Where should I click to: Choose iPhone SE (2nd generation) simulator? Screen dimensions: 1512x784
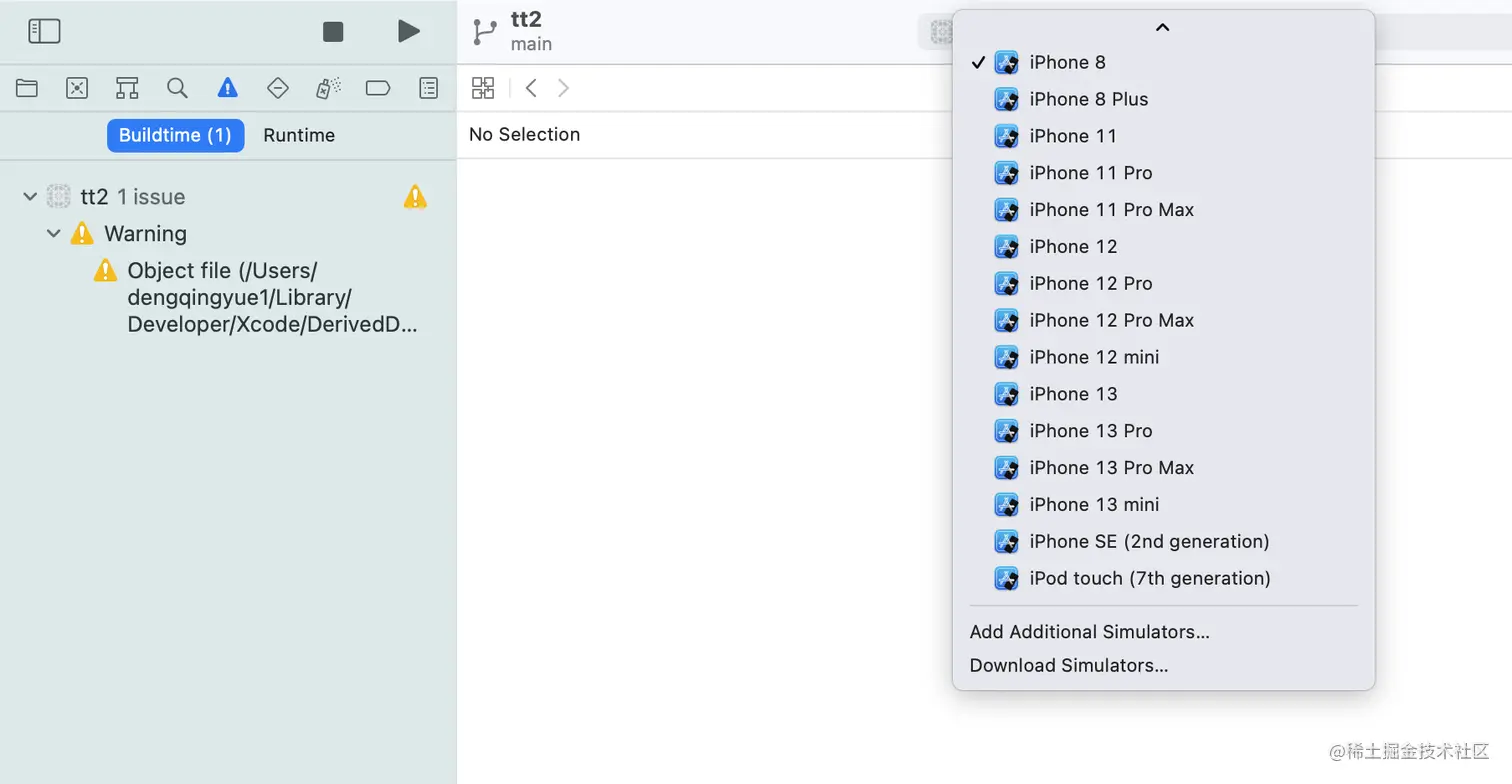(1163, 543)
